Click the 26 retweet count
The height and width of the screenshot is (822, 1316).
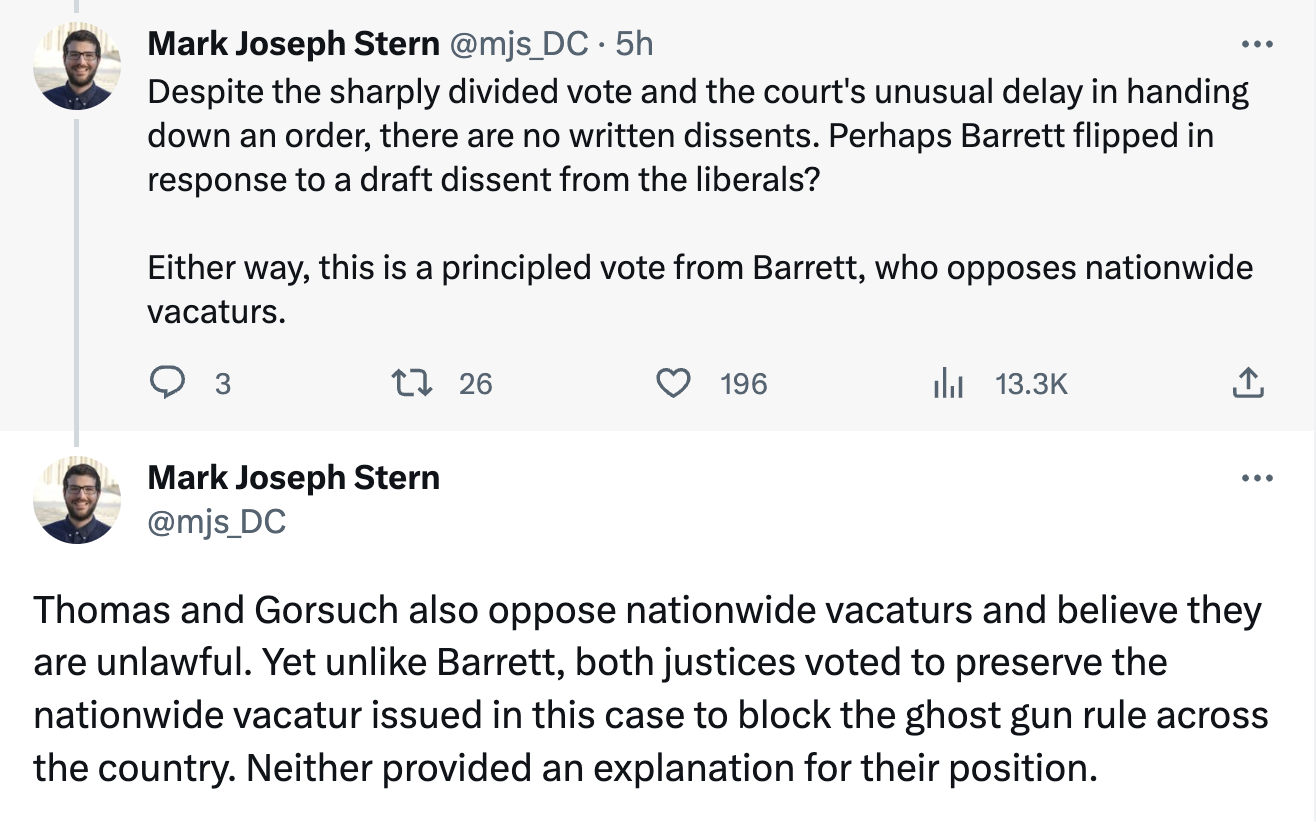[476, 383]
